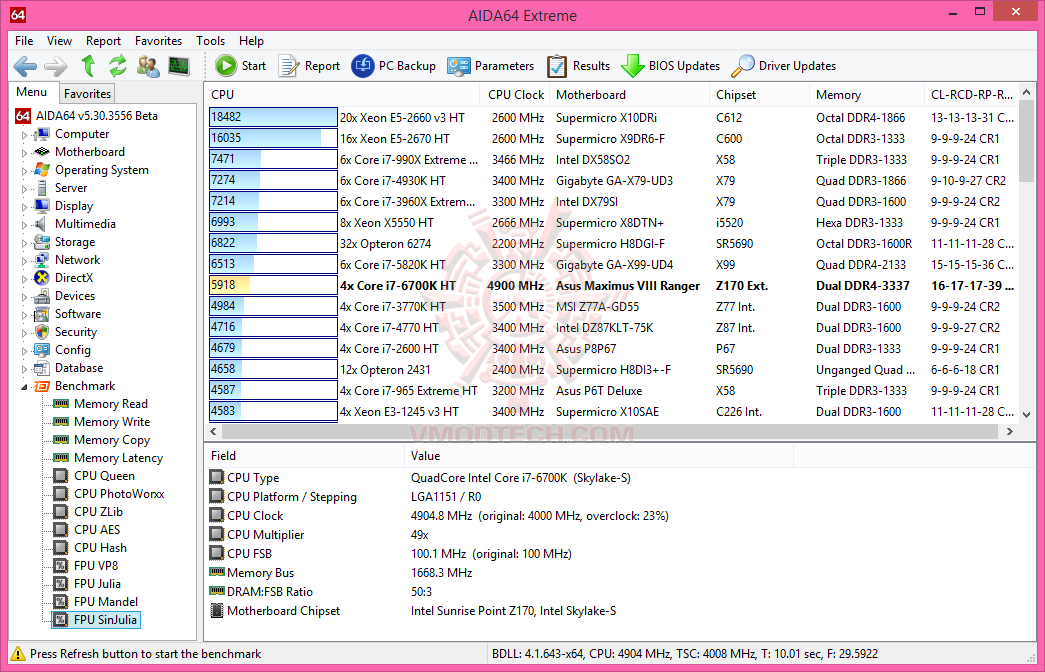Expand the Multimedia tree node

(x=25, y=225)
